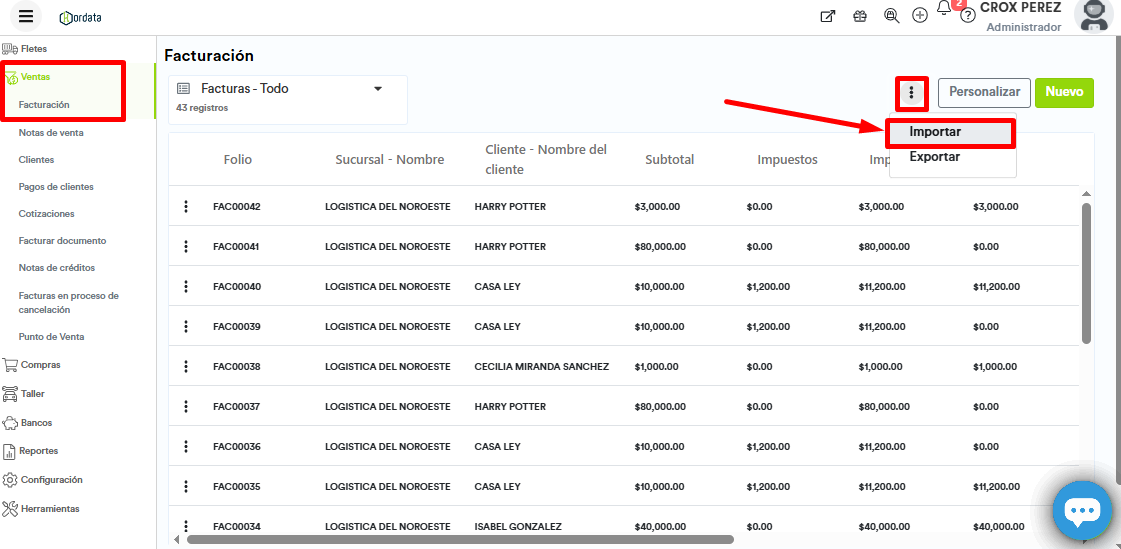Viewport: 1121px width, 549px height.
Task: Click the Personalizar button
Action: pyautogui.click(x=984, y=92)
